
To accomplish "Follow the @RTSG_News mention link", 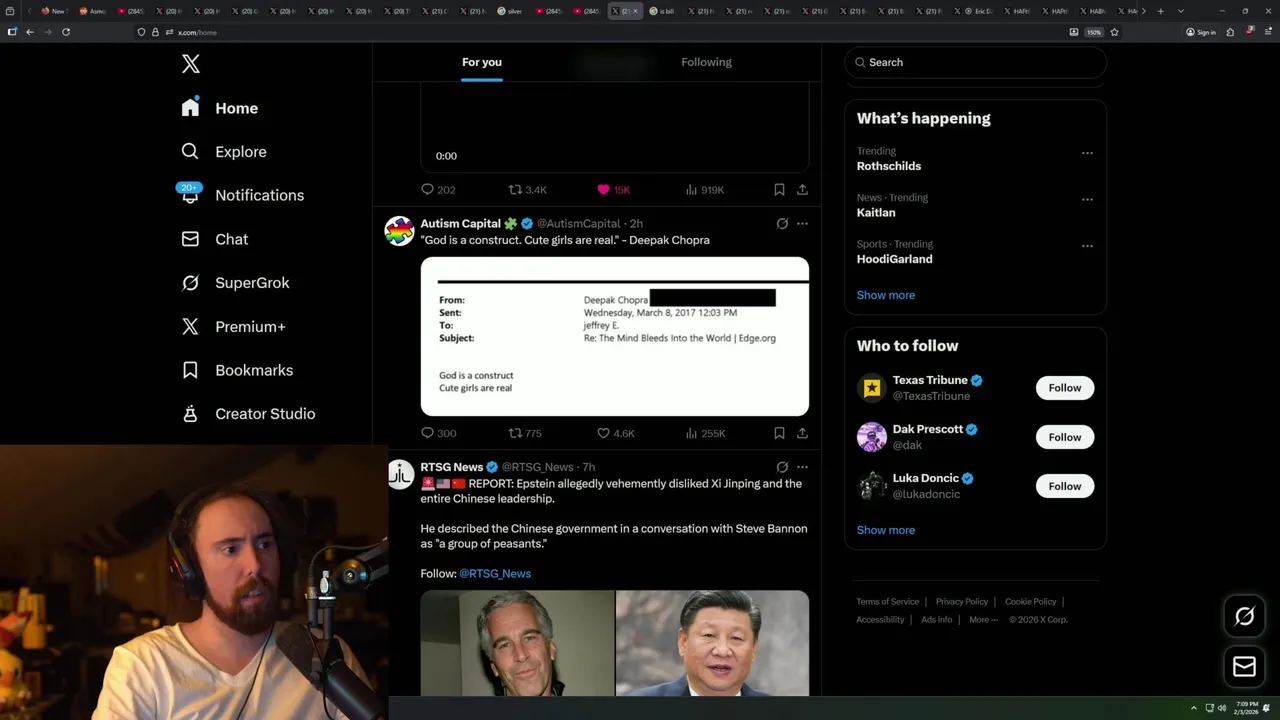I will pyautogui.click(x=495, y=573).
